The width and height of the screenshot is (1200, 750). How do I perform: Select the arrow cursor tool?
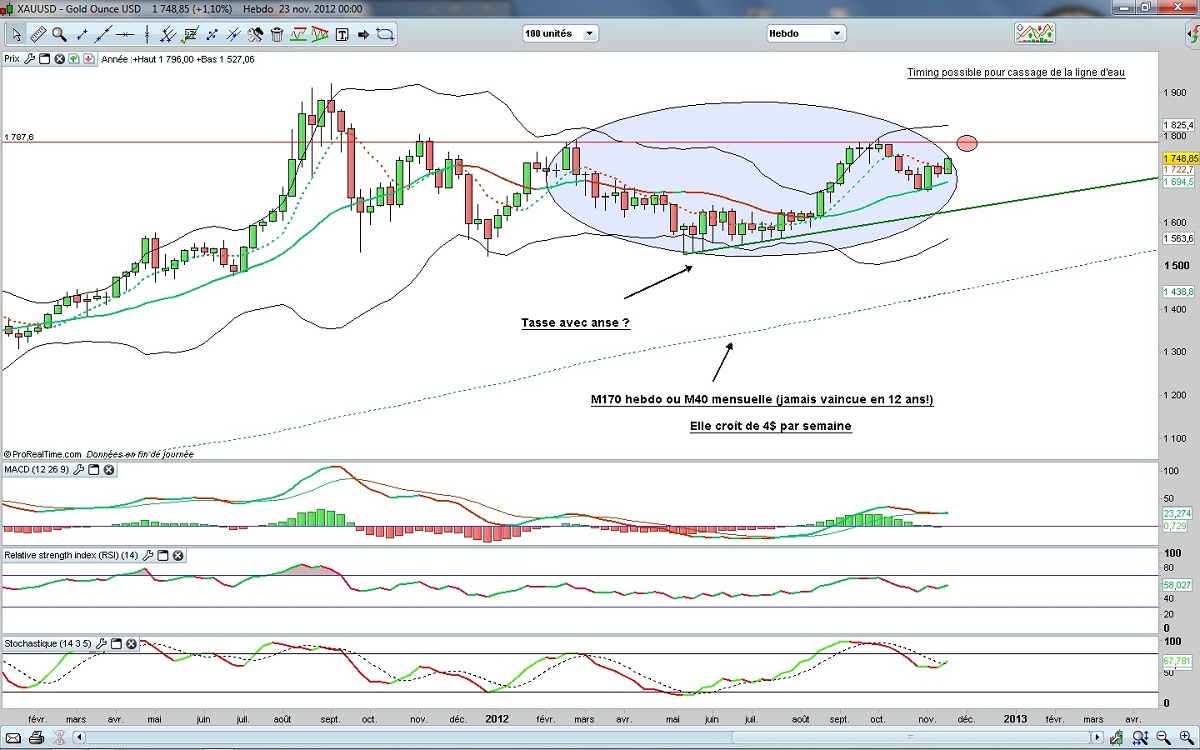tap(16, 34)
